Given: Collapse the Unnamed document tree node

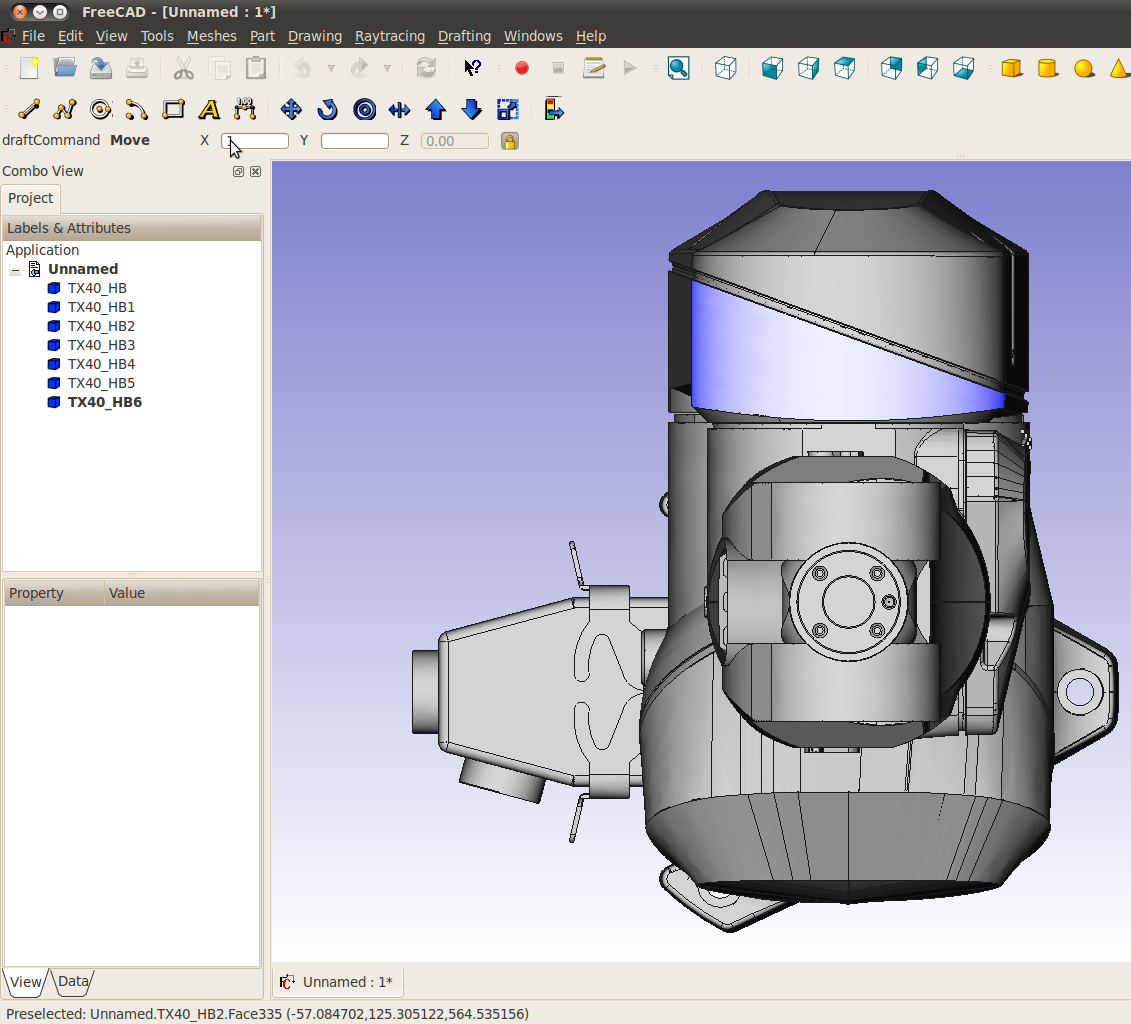Looking at the screenshot, I should point(15,270).
